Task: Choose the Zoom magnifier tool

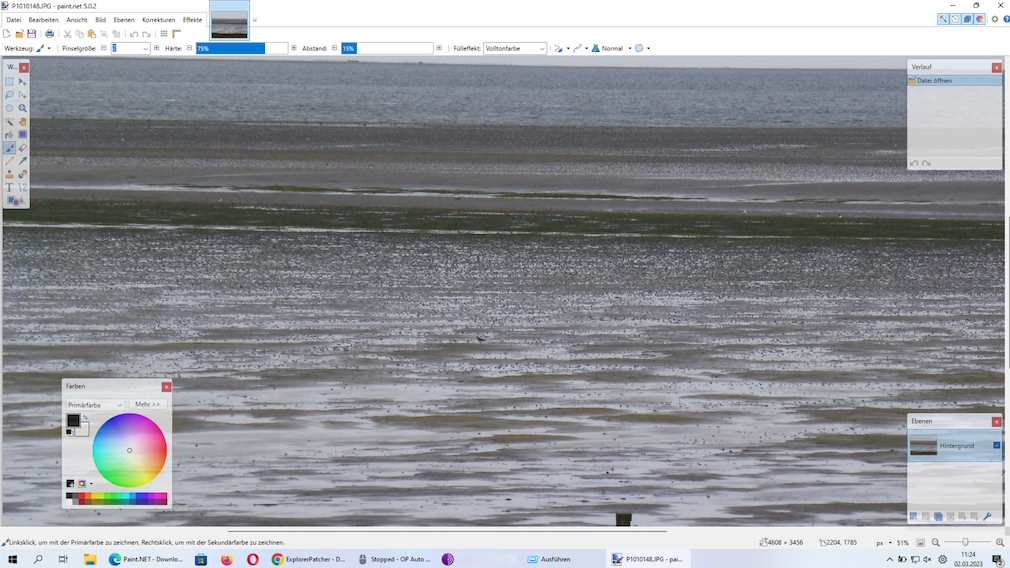Action: pyautogui.click(x=23, y=108)
